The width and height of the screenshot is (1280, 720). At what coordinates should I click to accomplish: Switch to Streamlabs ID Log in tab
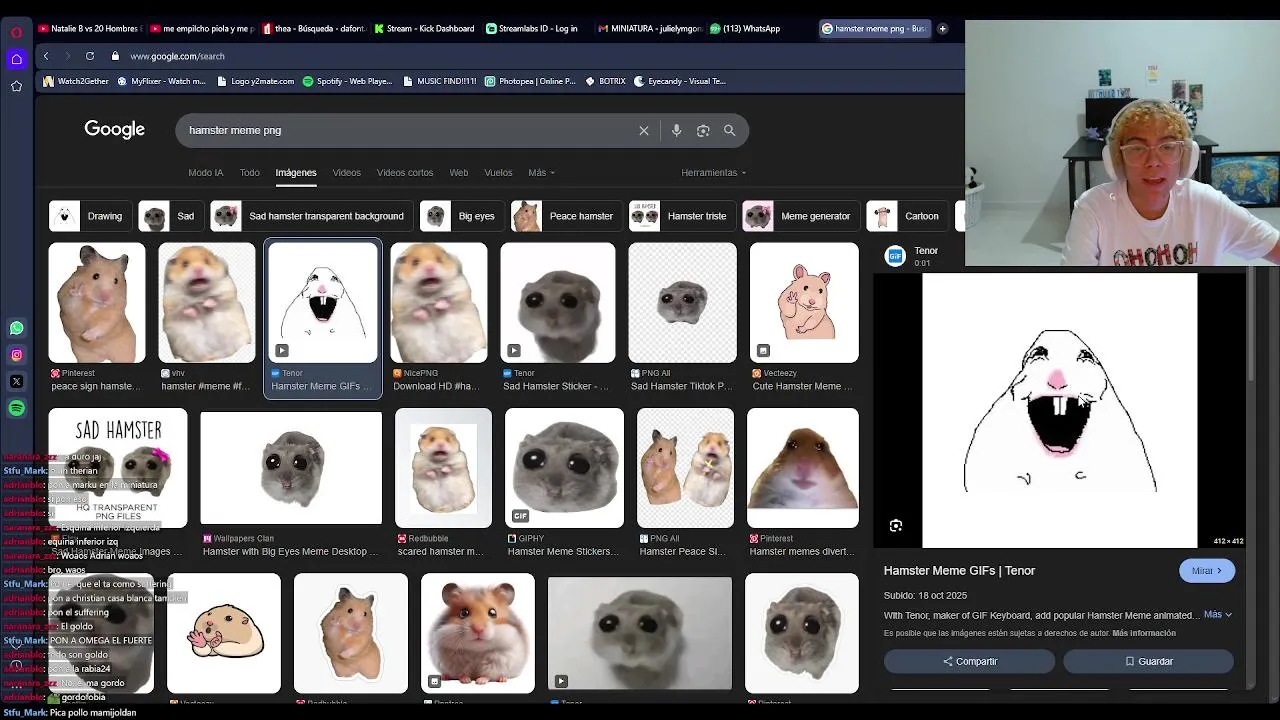click(532, 29)
